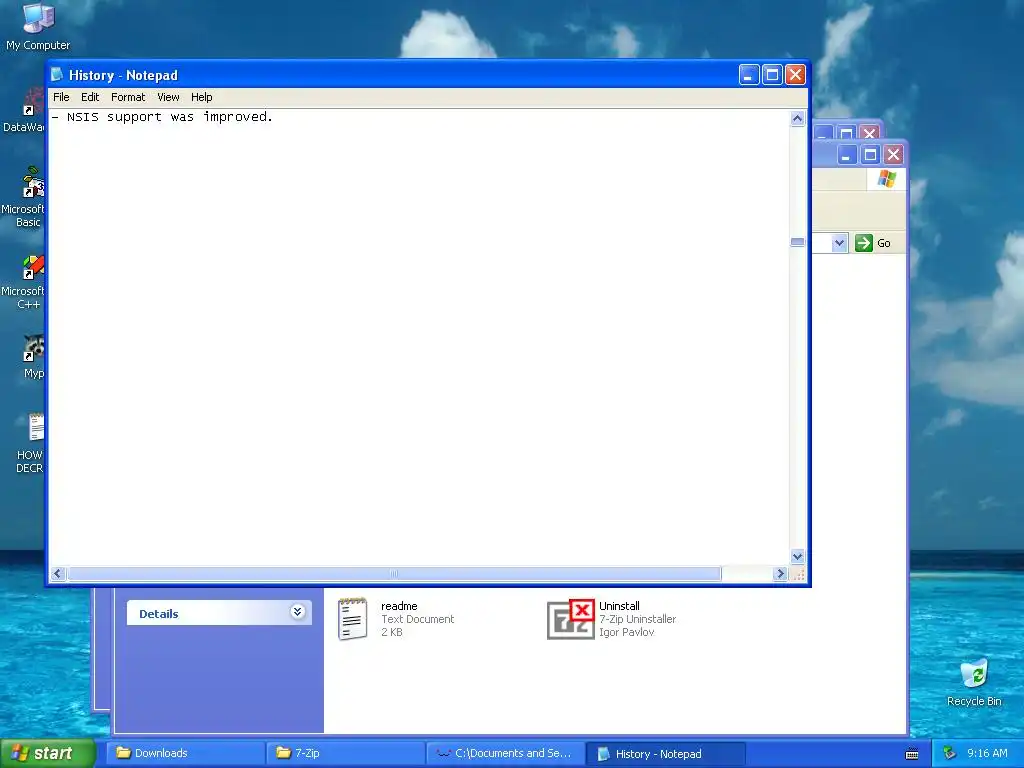The height and width of the screenshot is (768, 1024).
Task: Maximize the History - Notepad window
Action: [x=772, y=75]
